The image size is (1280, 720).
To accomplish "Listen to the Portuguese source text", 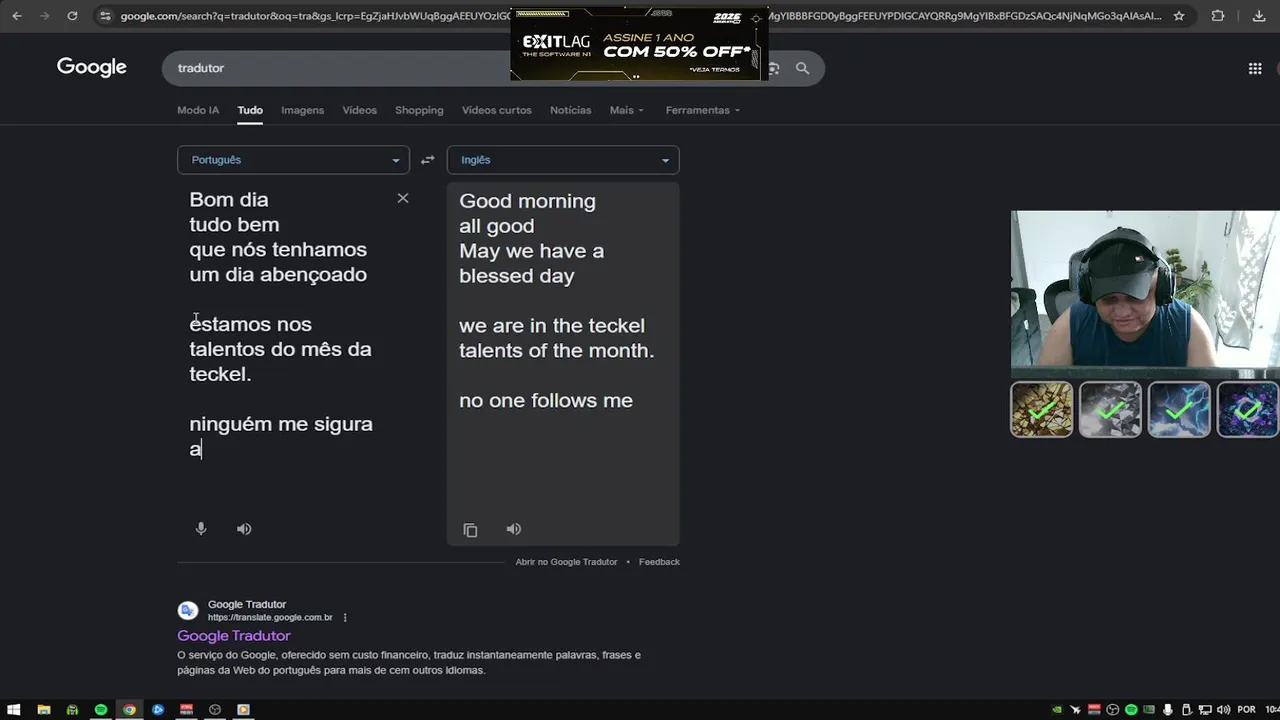I will [244, 529].
